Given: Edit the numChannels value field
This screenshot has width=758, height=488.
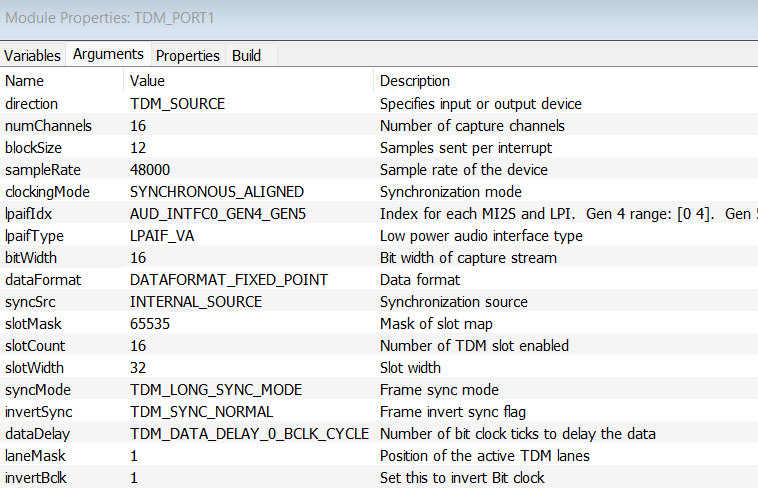Looking at the screenshot, I should [139, 126].
